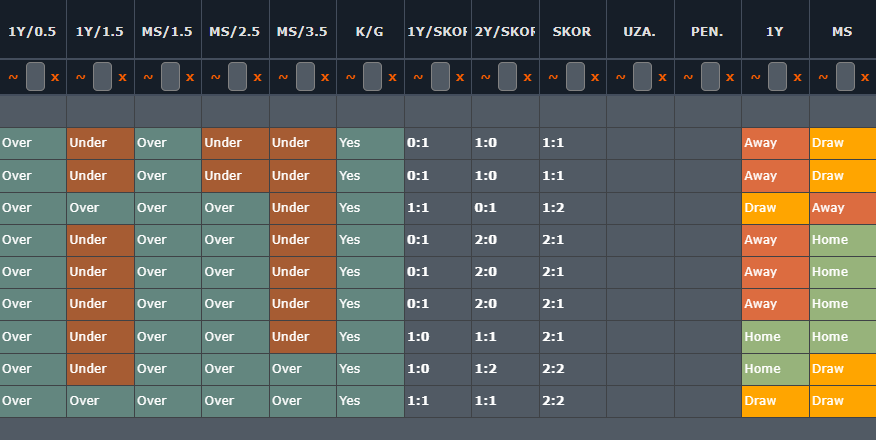The image size is (876, 440).
Task: Click the orange x under 1Y/1.5
Action: (122, 77)
